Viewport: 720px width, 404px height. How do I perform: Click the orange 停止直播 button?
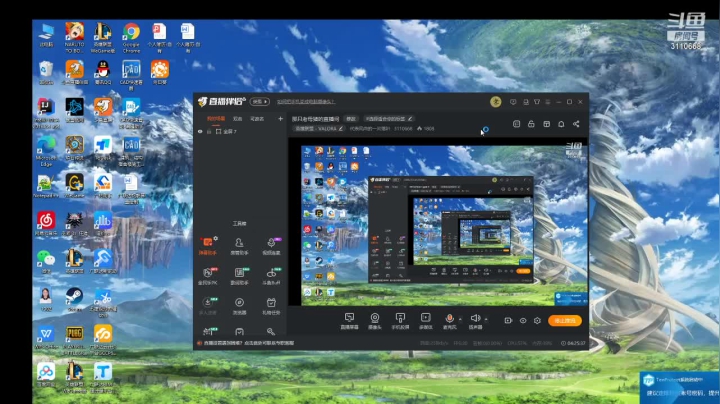[x=565, y=320]
